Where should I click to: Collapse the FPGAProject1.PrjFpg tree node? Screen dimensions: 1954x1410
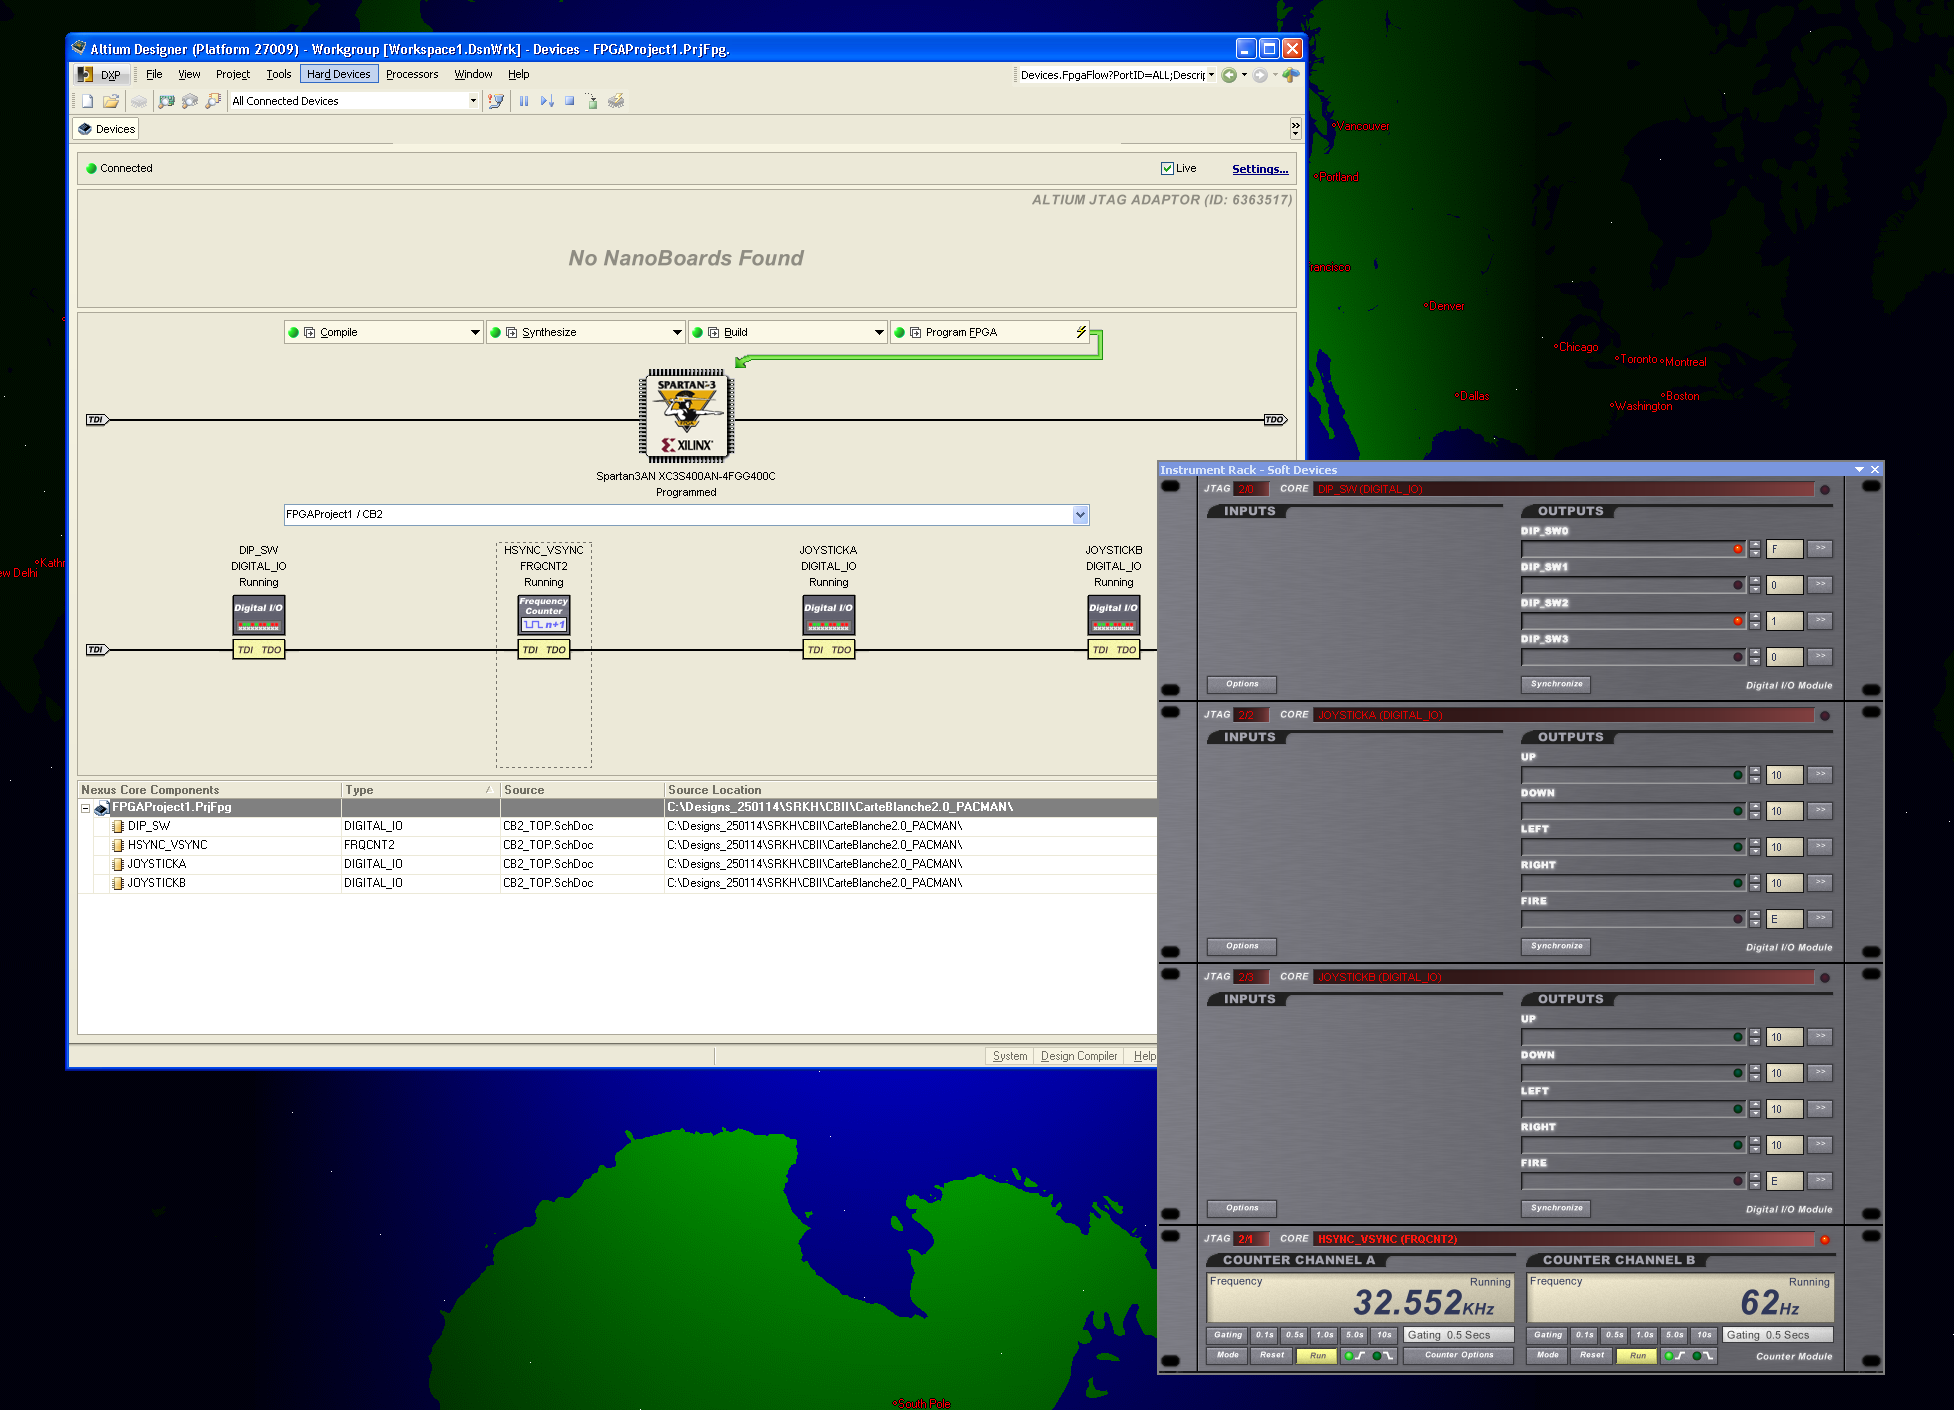86,808
